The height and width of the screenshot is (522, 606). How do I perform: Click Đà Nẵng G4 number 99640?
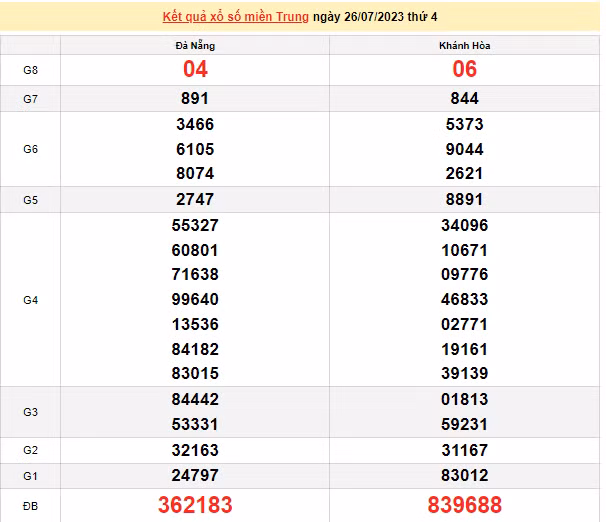point(195,299)
